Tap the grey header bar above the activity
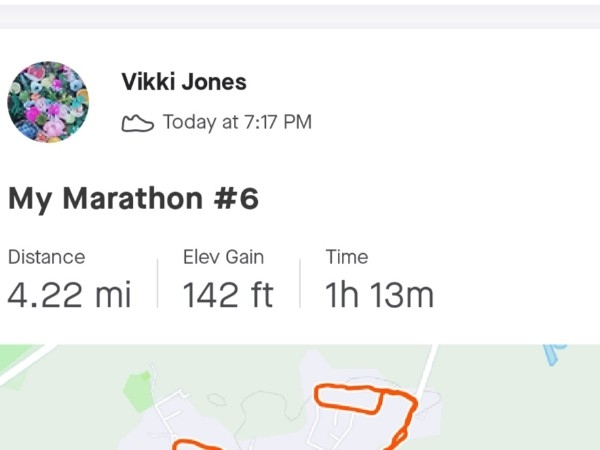The width and height of the screenshot is (600, 450). click(300, 16)
